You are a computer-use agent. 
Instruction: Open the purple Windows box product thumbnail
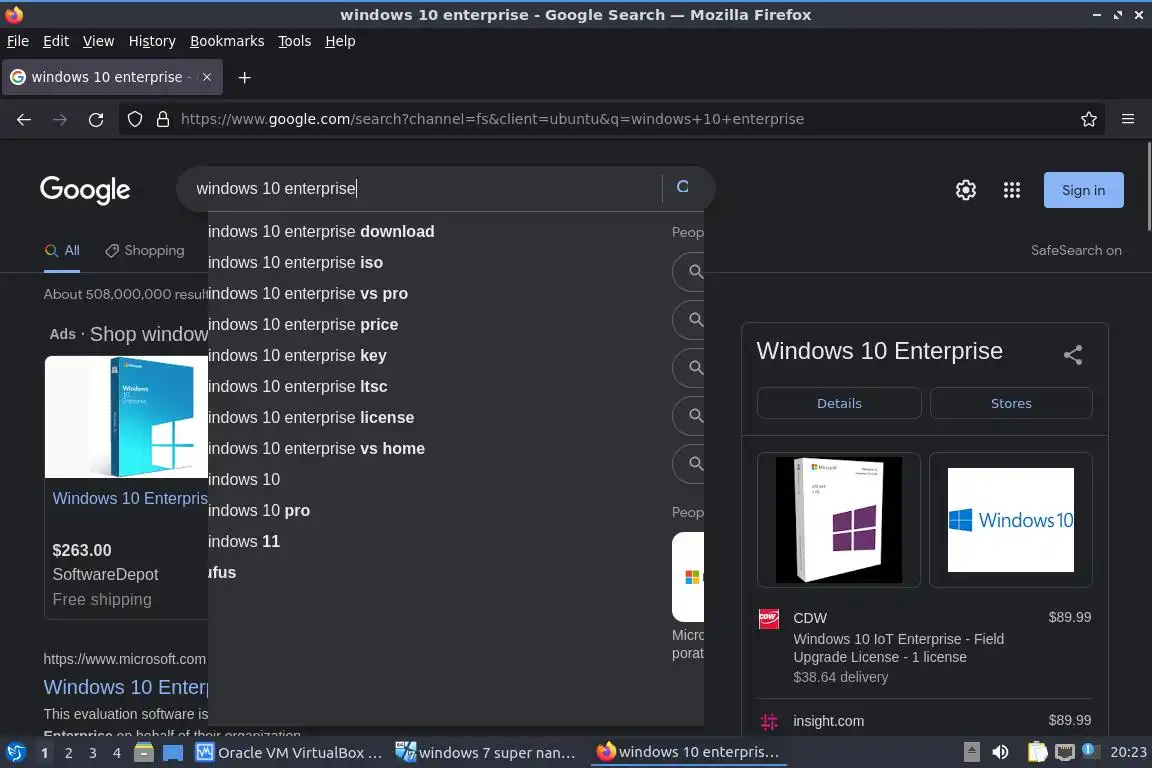[x=838, y=520]
